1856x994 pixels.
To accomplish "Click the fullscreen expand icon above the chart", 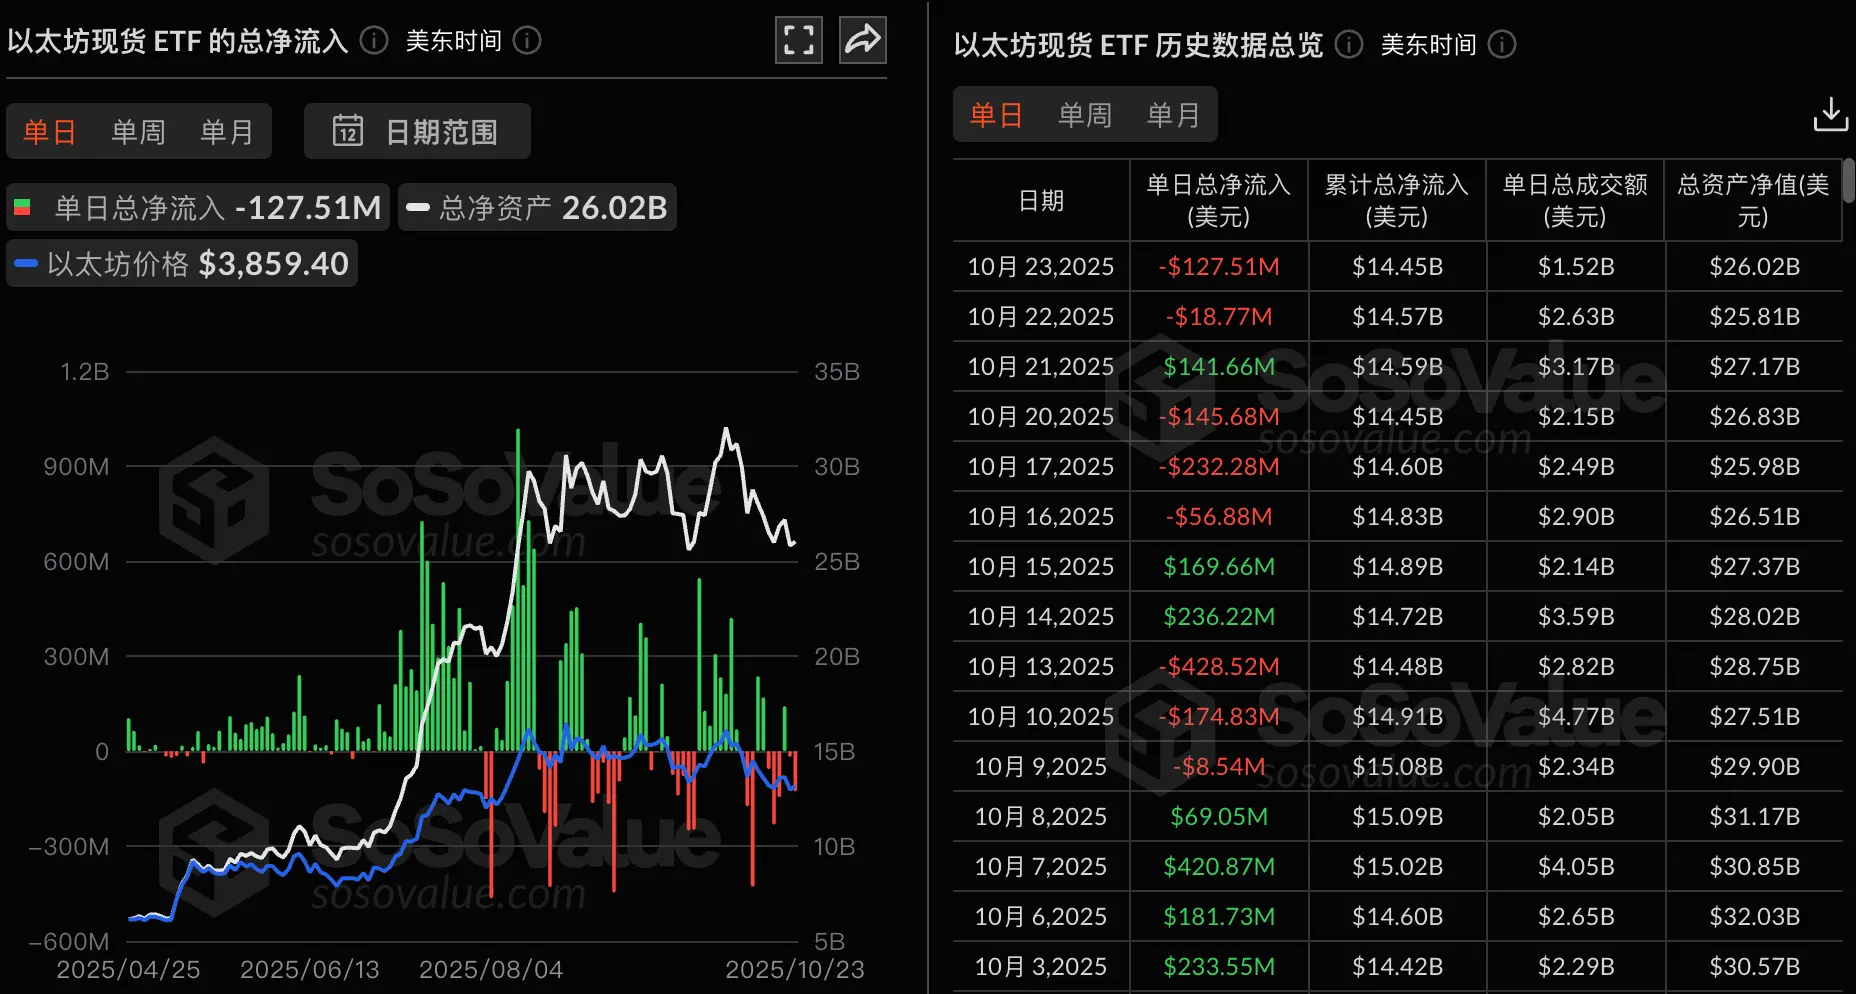I will point(797,39).
